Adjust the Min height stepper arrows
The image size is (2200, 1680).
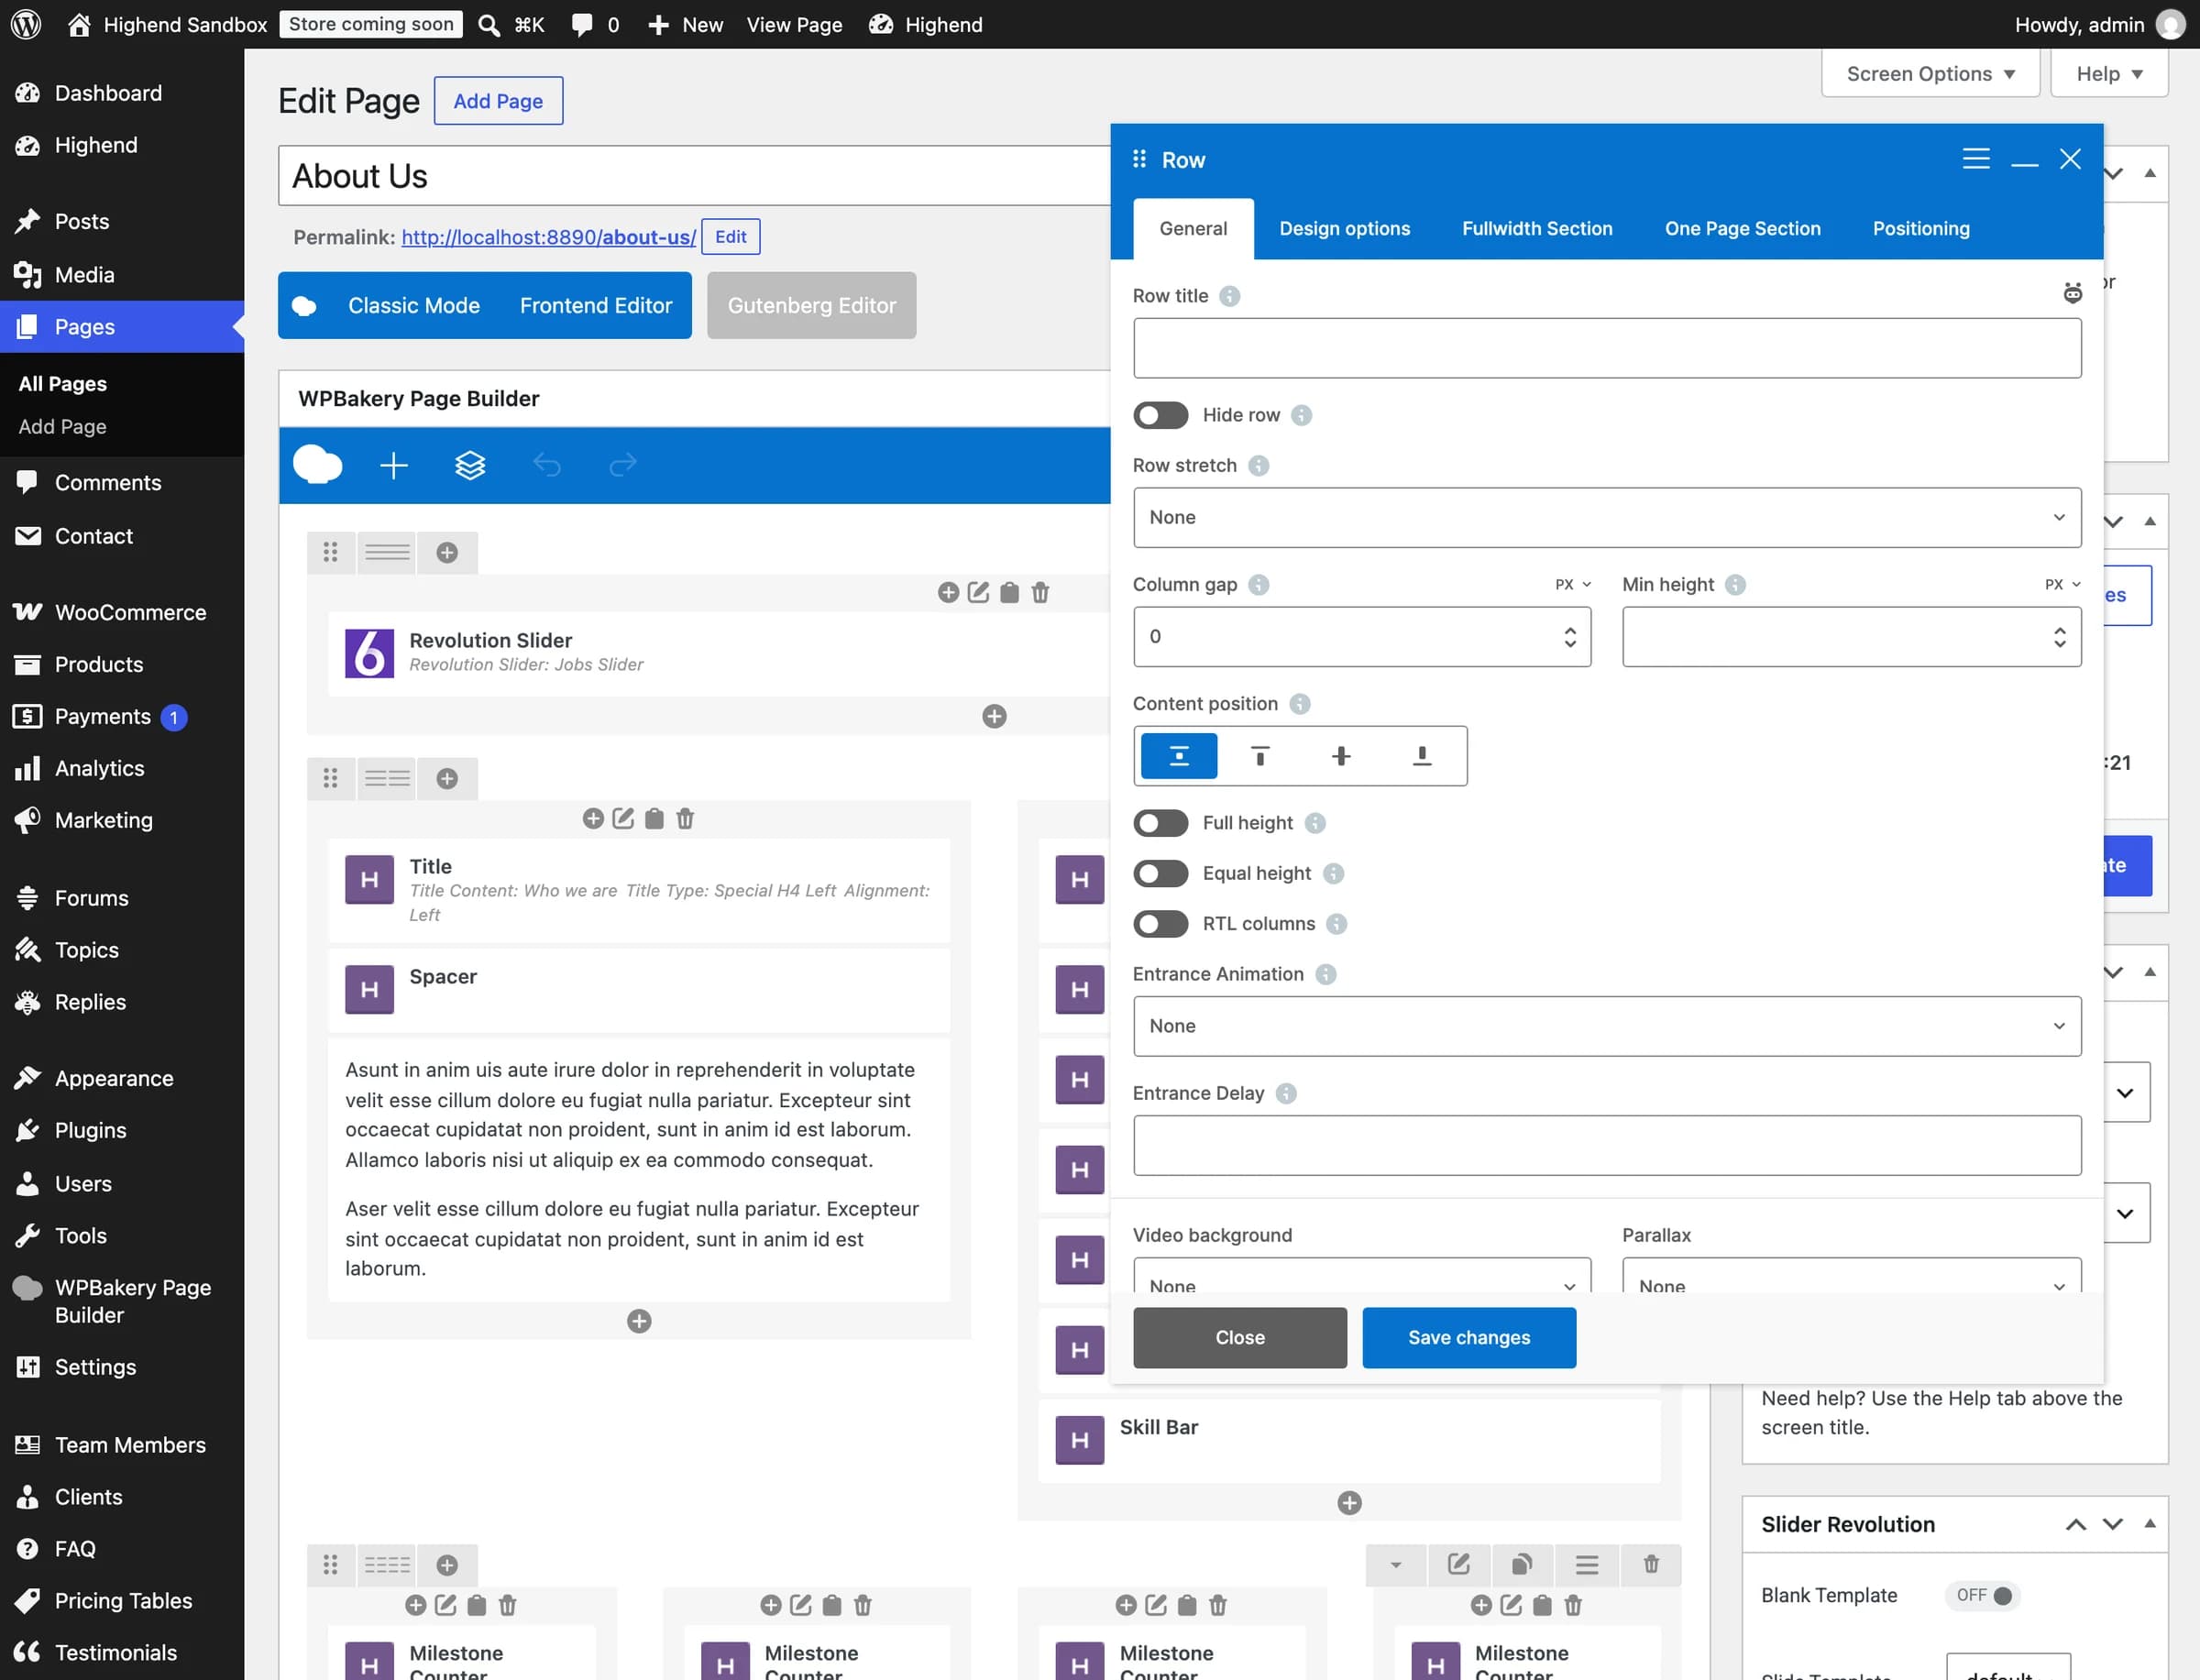pos(2060,637)
